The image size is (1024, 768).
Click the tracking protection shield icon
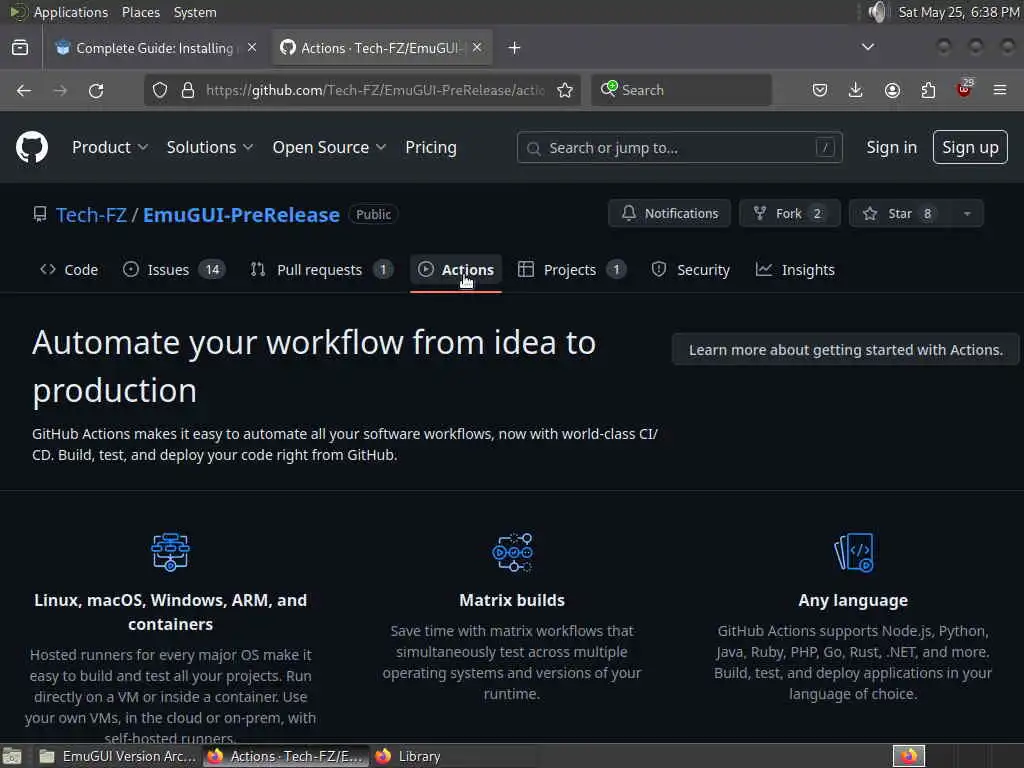coord(160,90)
